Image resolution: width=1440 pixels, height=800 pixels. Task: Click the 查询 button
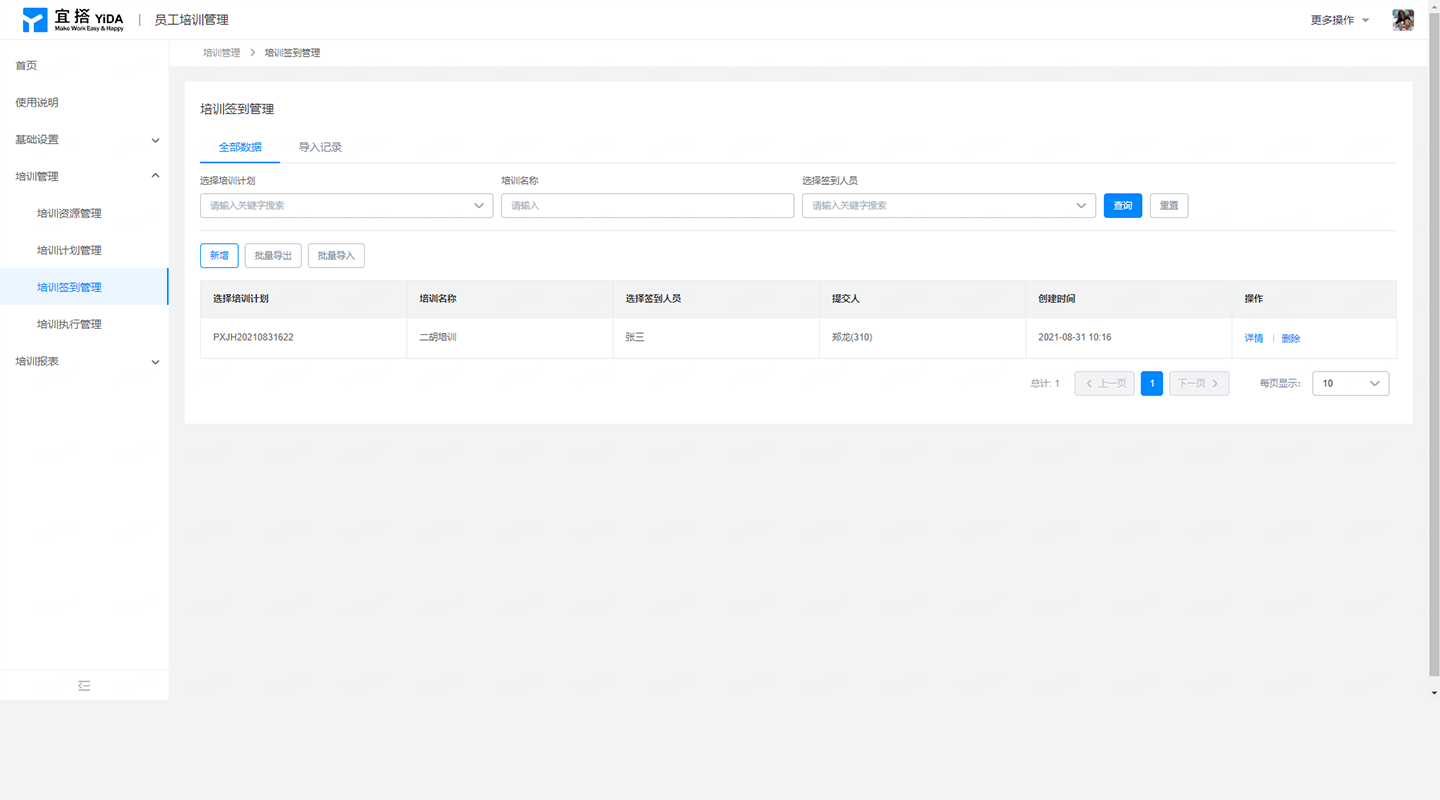coord(1123,206)
